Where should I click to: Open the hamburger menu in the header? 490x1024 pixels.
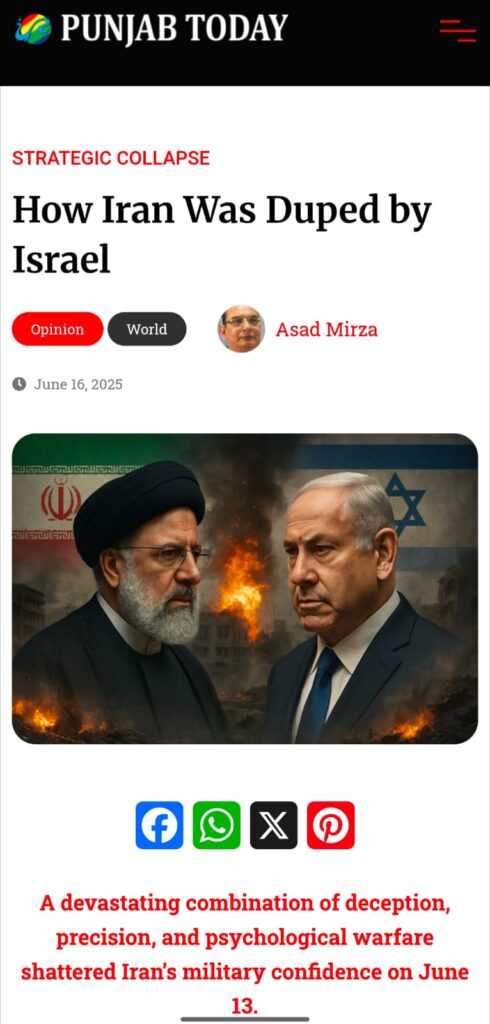tap(457, 31)
